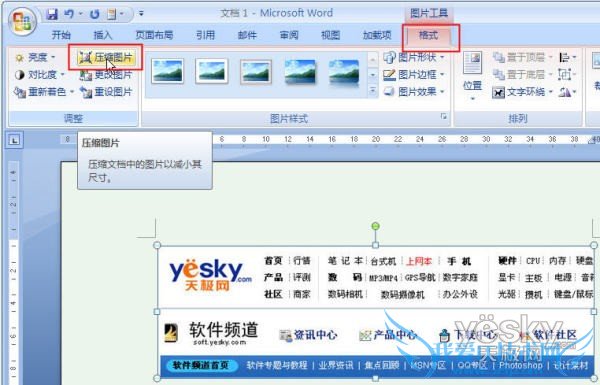The height and width of the screenshot is (385, 600).
Task: Apply the second picture style thumbnail
Action: pos(212,71)
